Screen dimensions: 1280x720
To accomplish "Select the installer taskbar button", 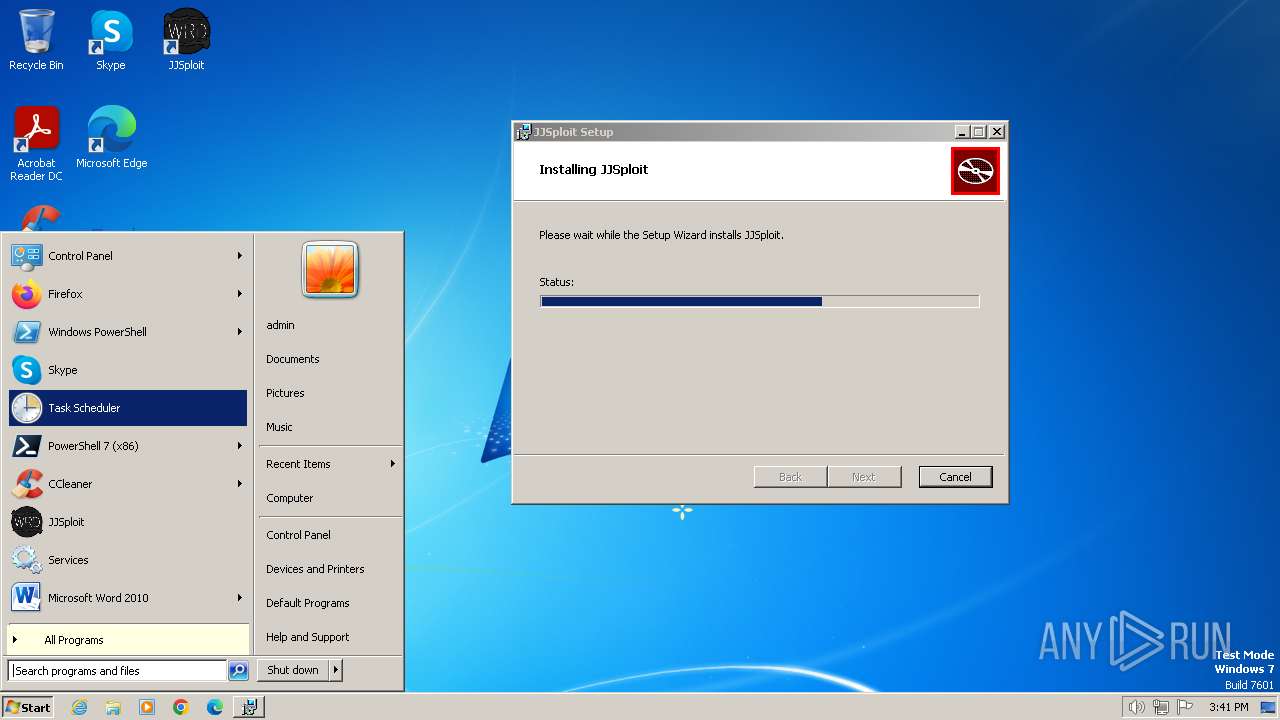I will coord(249,707).
